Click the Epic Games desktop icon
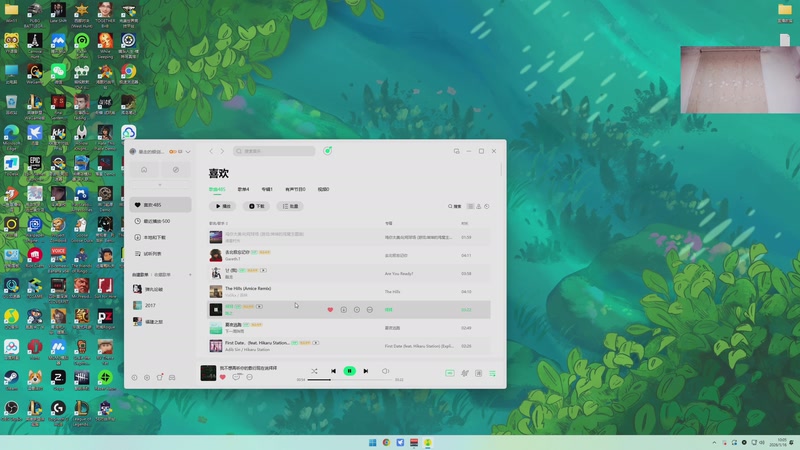 35,165
